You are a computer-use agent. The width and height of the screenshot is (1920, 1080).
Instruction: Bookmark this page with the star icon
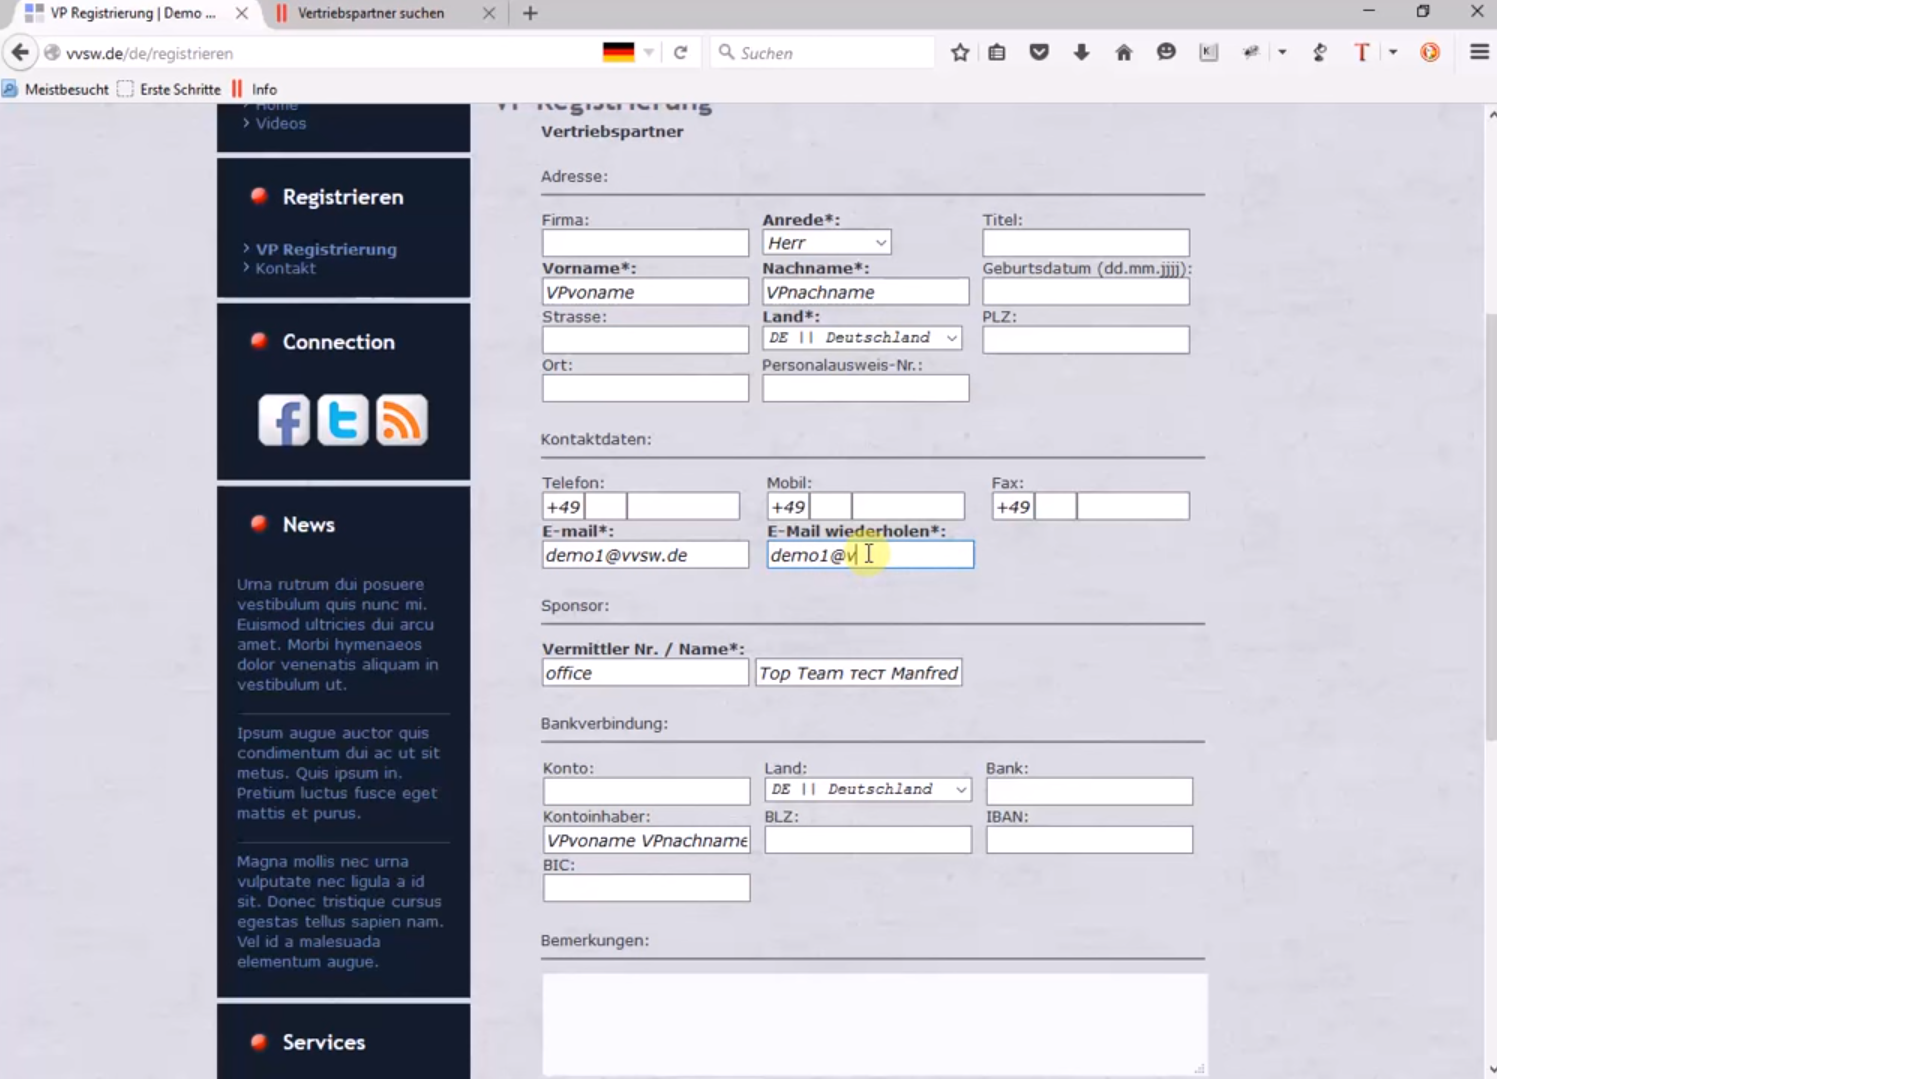[959, 52]
